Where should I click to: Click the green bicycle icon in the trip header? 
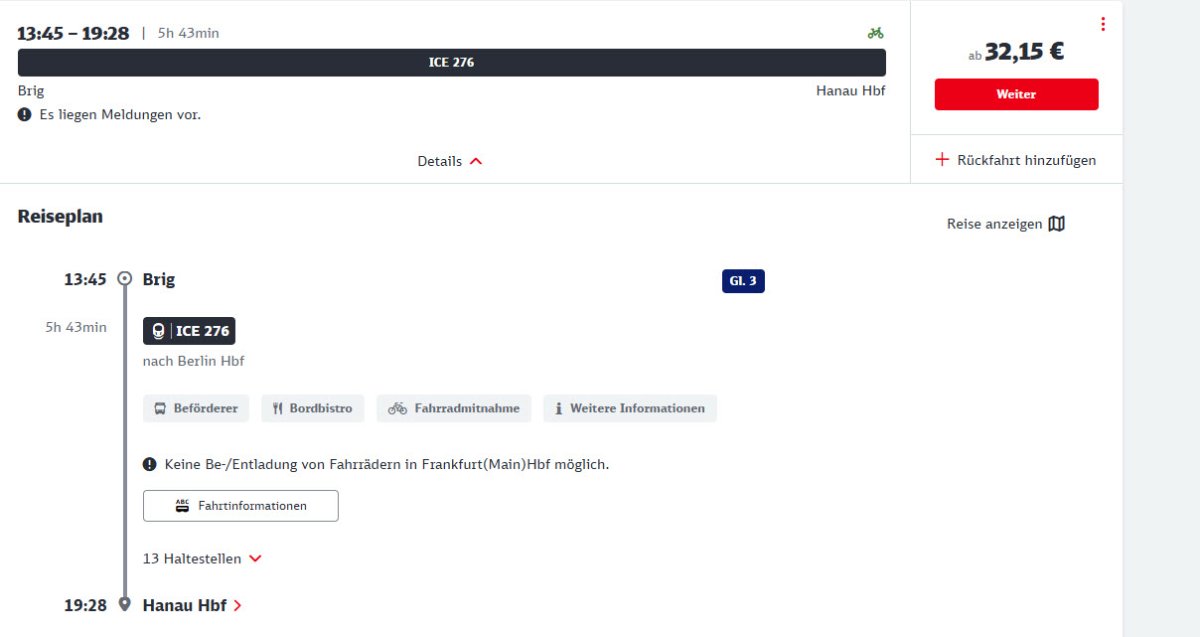tap(875, 33)
